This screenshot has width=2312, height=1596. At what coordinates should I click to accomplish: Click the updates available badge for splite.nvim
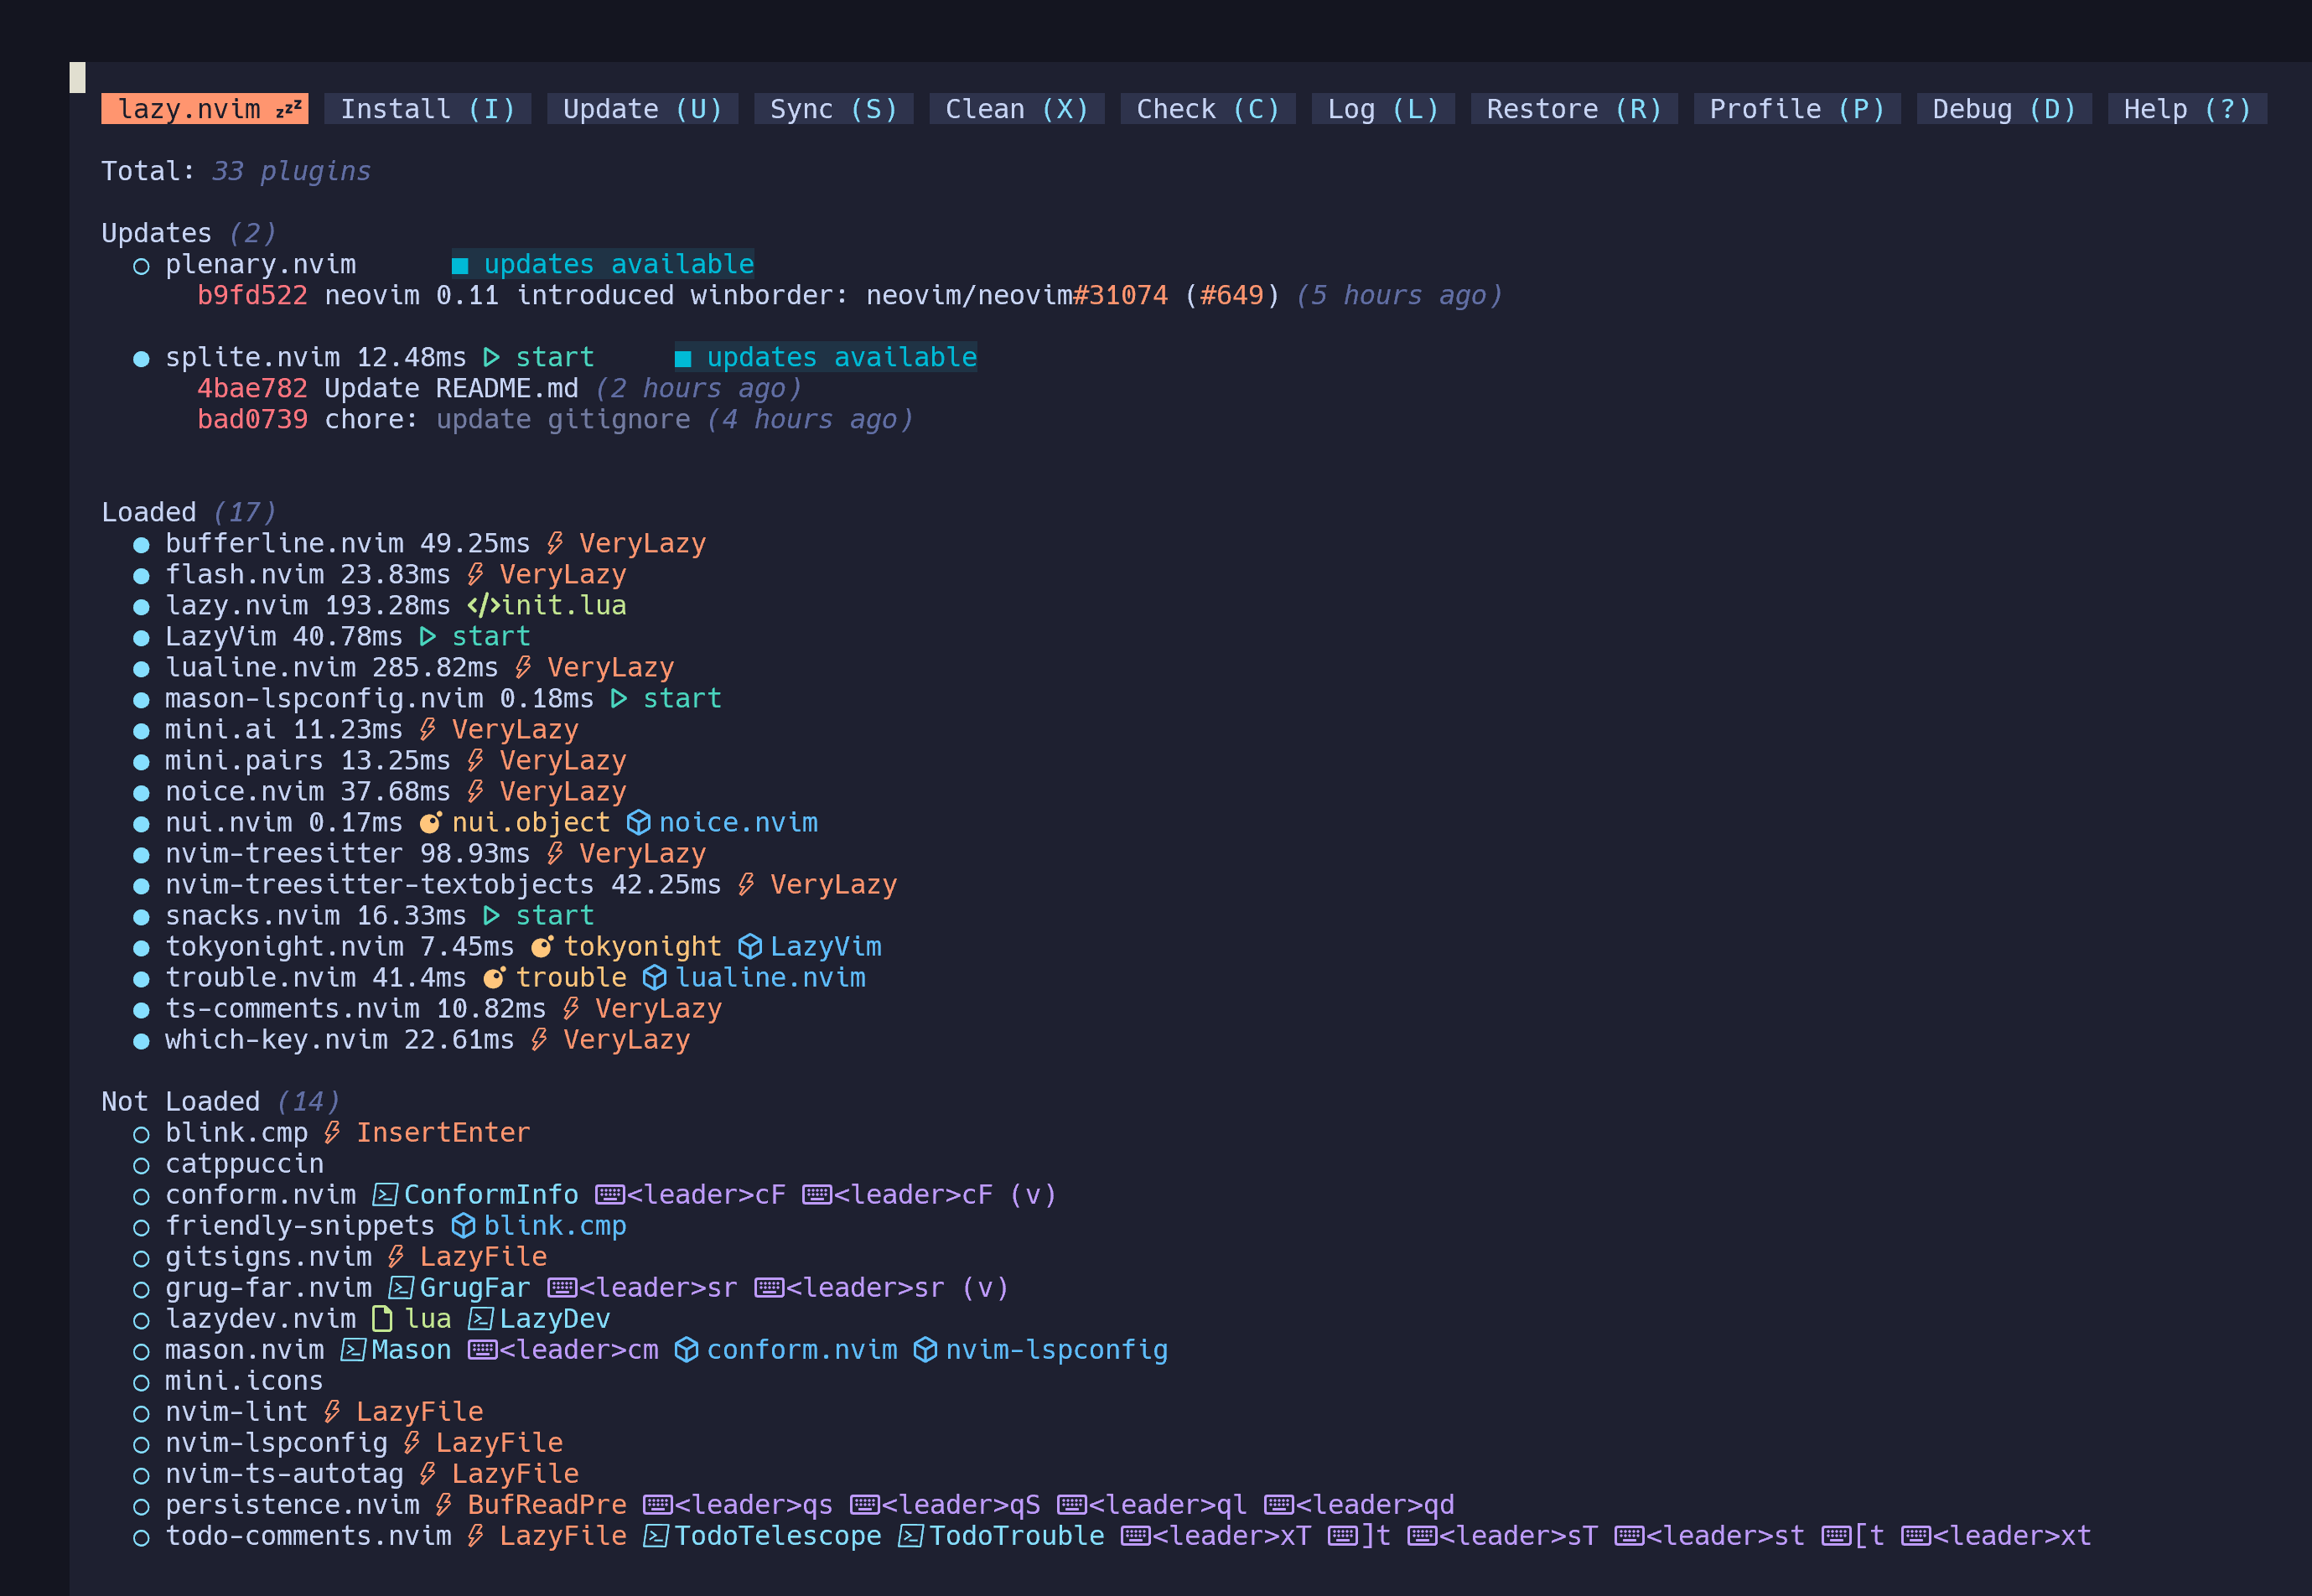click(x=826, y=357)
